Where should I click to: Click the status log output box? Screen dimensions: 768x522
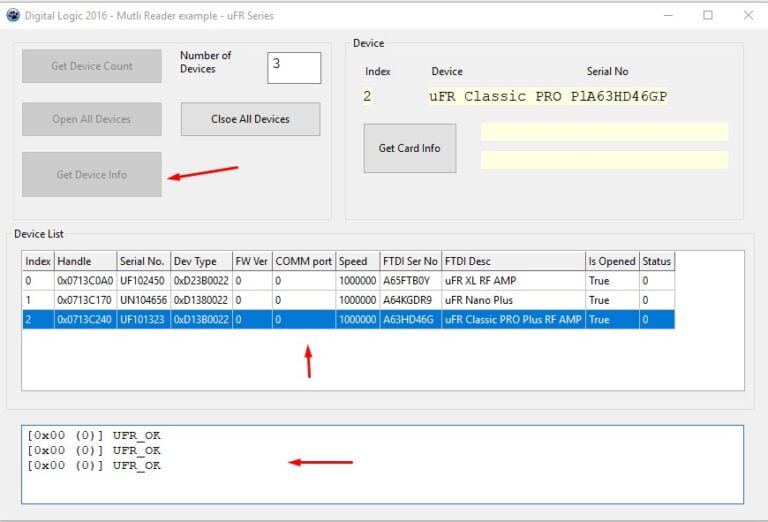pos(383,465)
